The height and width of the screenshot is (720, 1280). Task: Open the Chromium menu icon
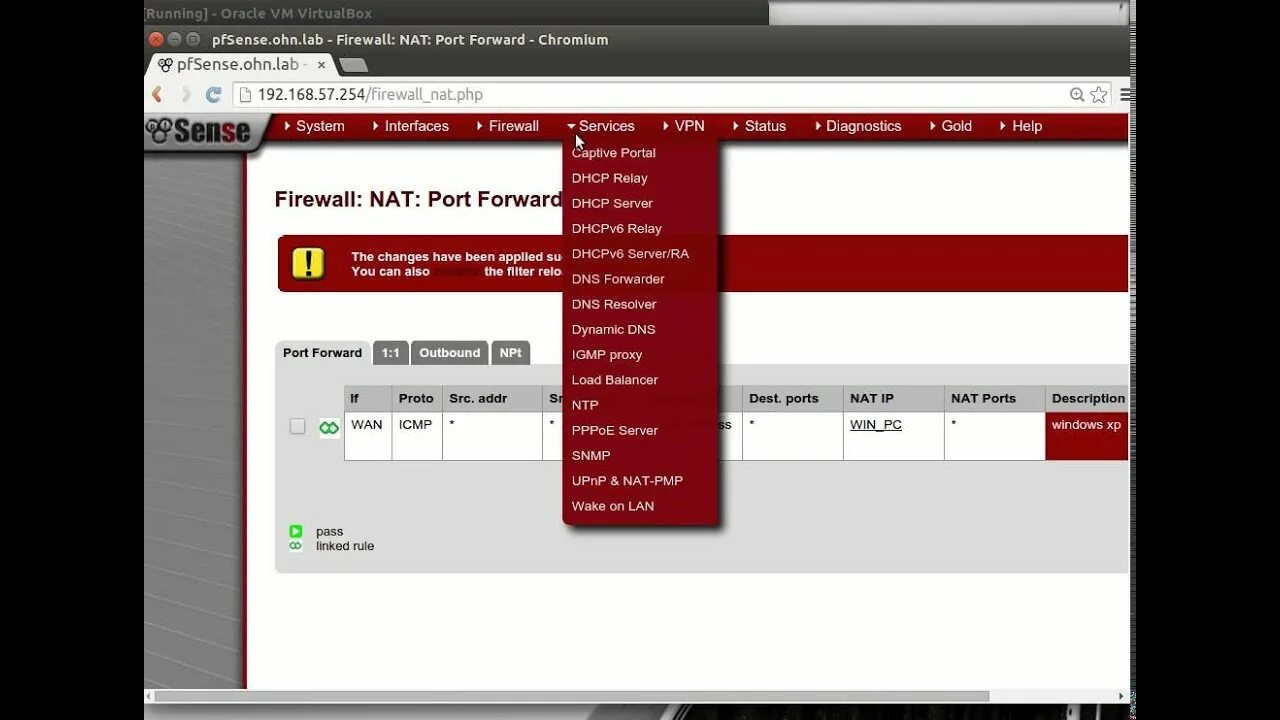pos(1125,94)
